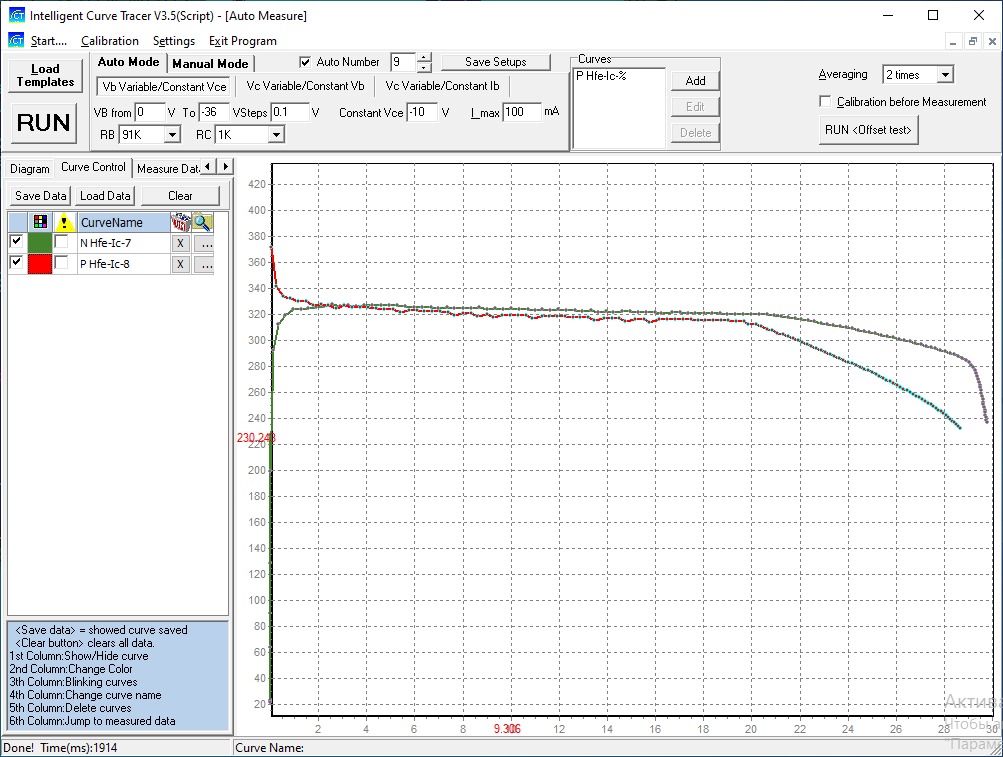Select the Curve Control tab
1003x757 pixels.
pyautogui.click(x=93, y=167)
